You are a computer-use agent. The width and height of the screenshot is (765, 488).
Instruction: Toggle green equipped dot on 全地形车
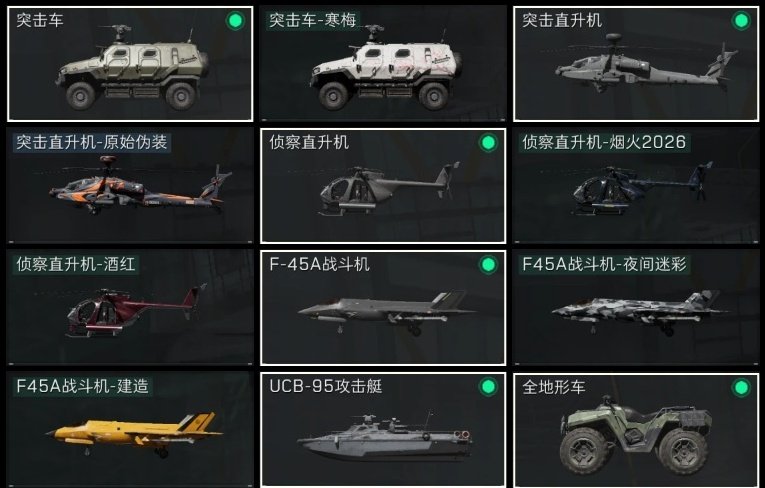pyautogui.click(x=741, y=387)
